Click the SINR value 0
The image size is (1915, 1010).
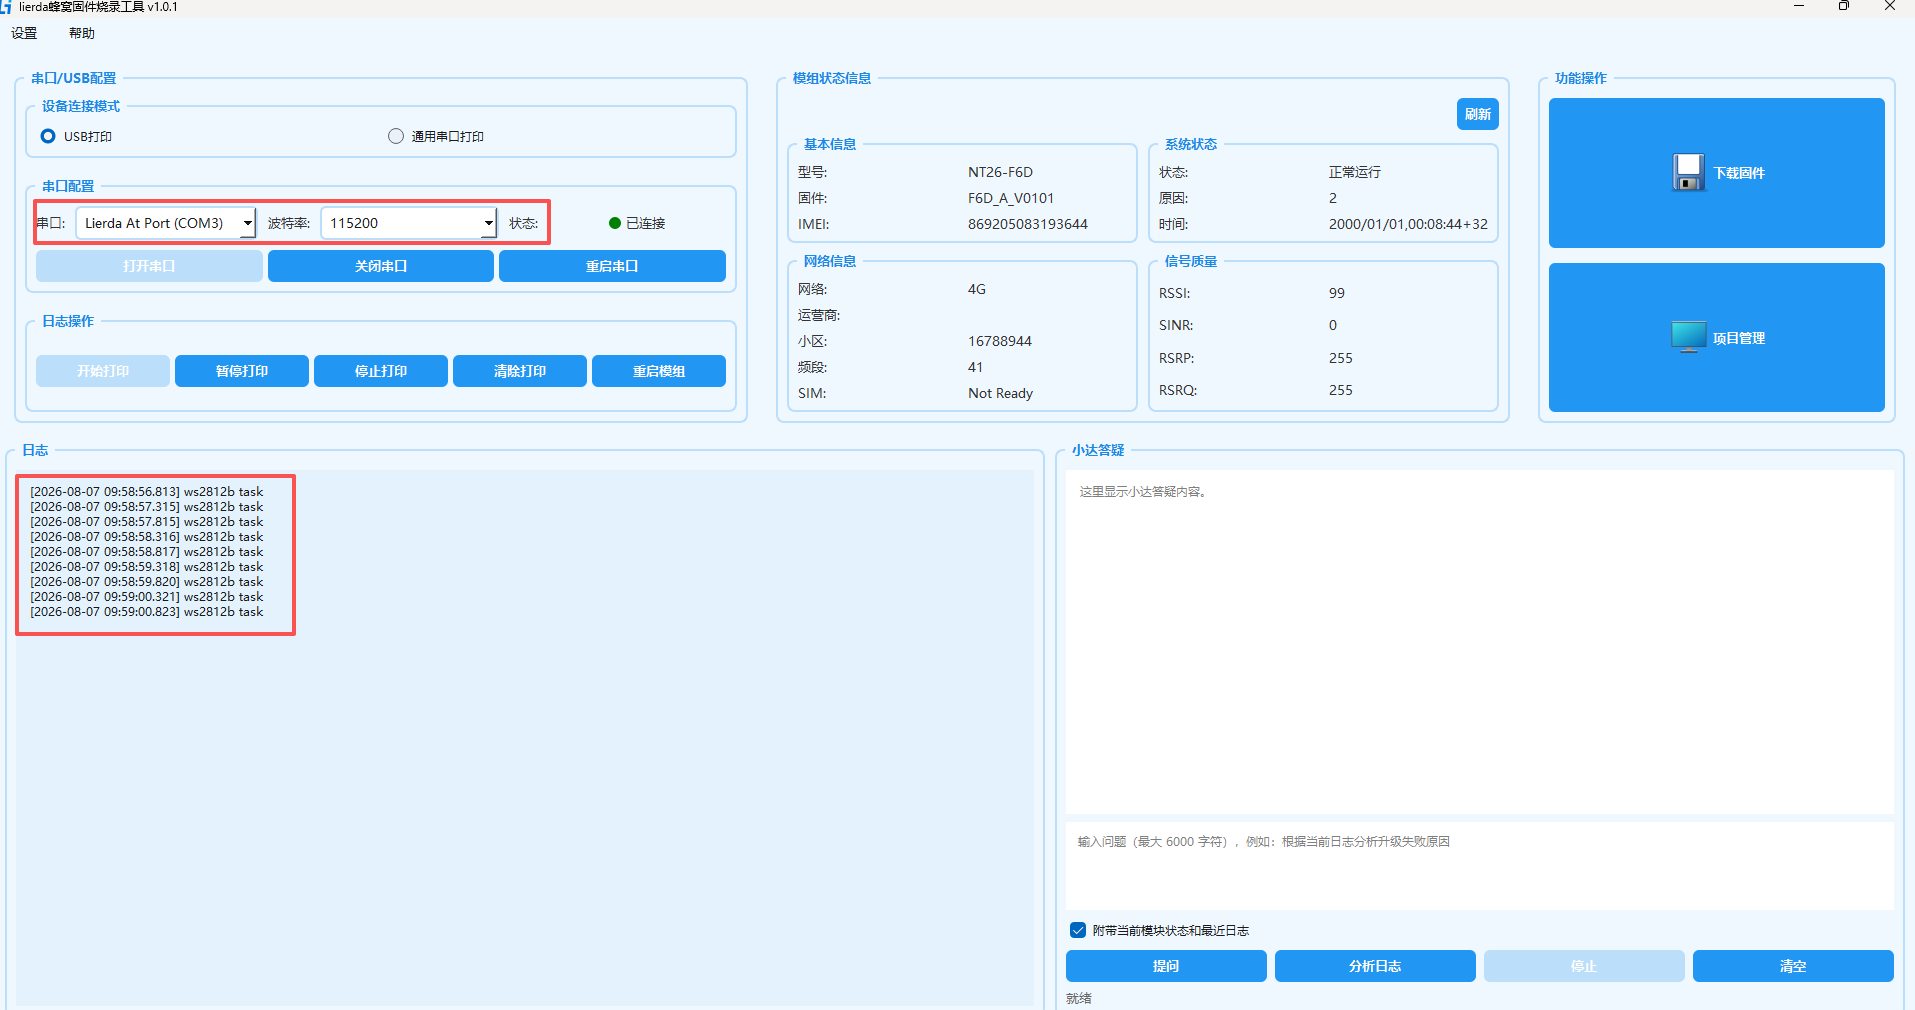click(x=1333, y=325)
